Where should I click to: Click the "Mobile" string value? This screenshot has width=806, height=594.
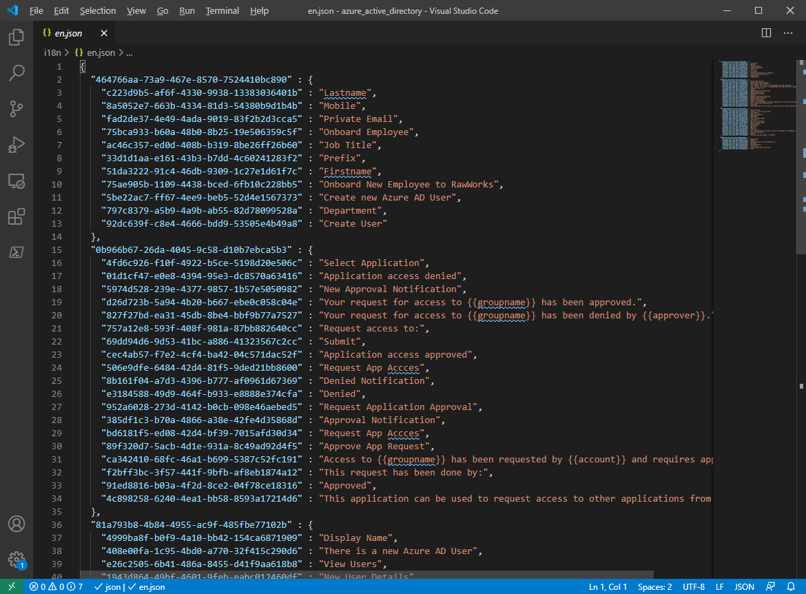[x=340, y=106]
